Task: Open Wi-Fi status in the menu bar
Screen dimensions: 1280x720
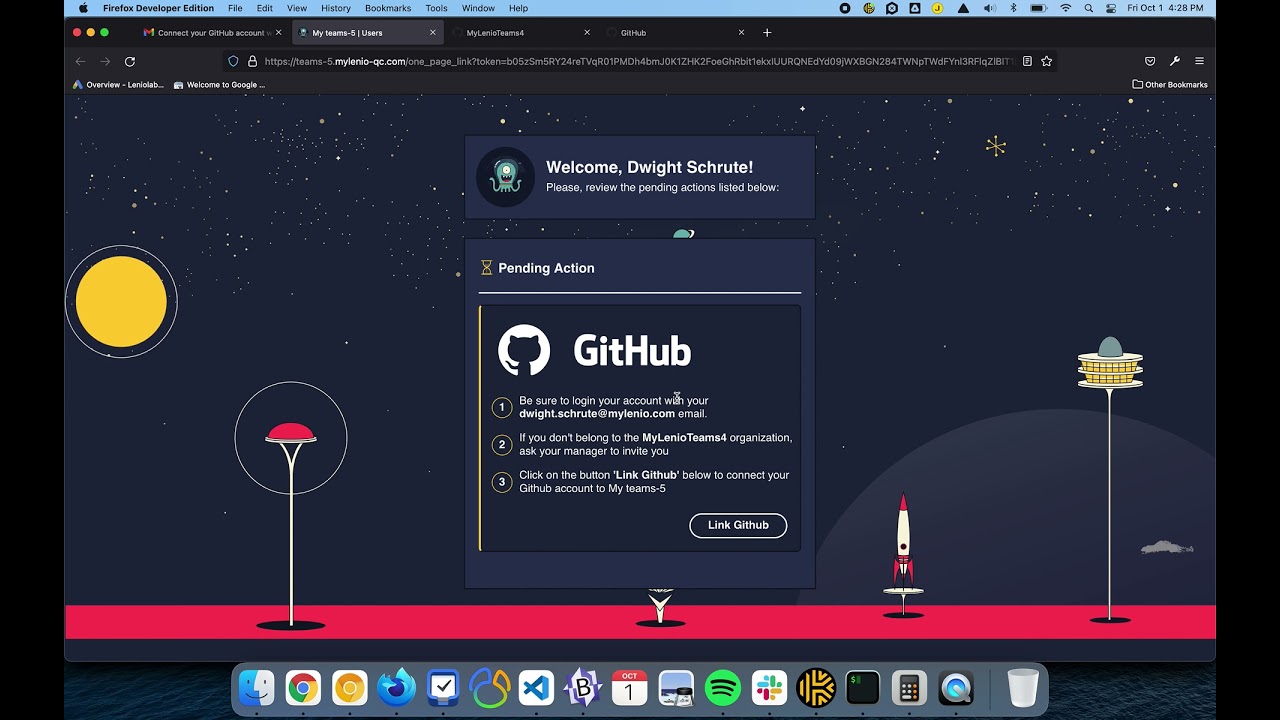Action: 1066,8
